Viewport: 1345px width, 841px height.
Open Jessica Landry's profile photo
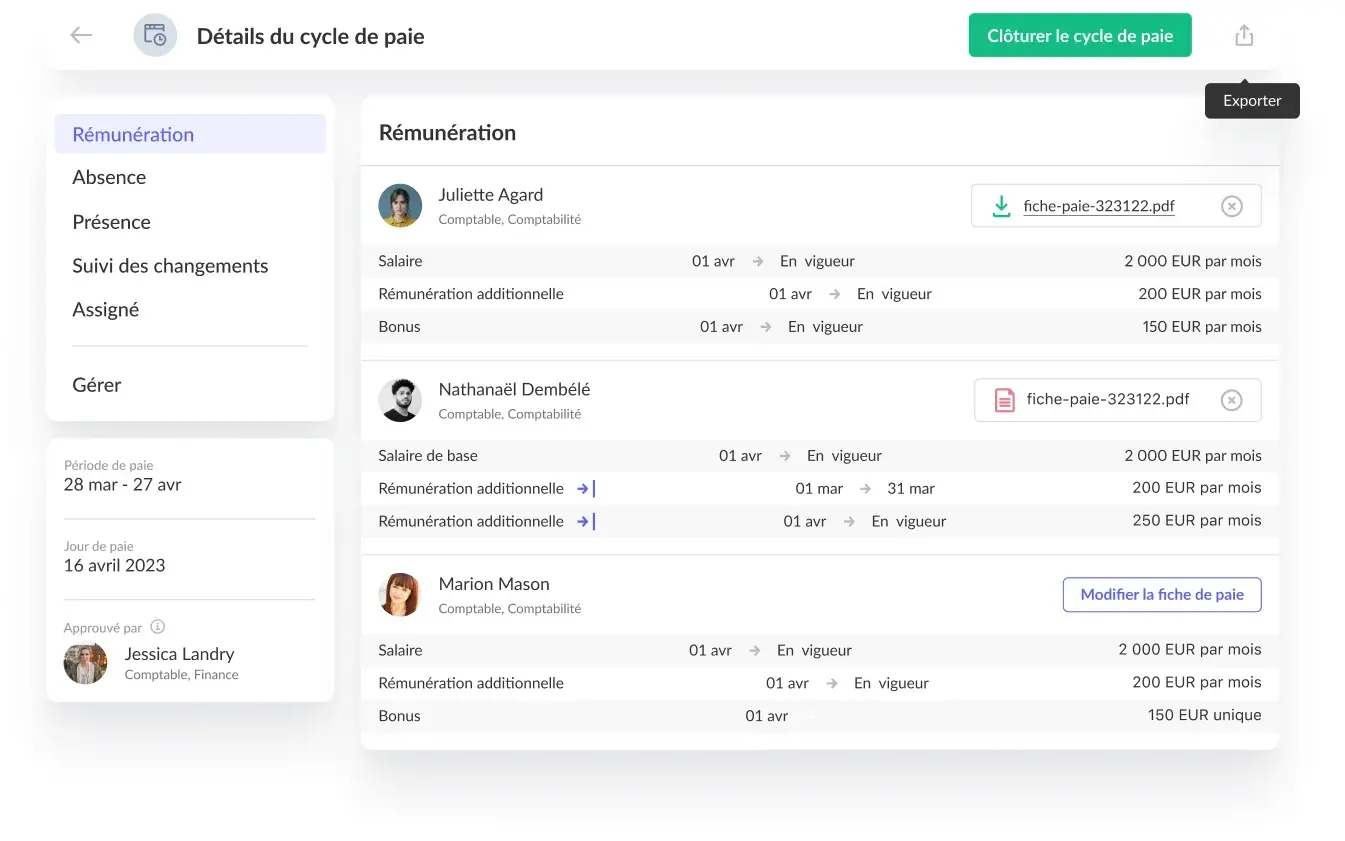click(x=85, y=663)
